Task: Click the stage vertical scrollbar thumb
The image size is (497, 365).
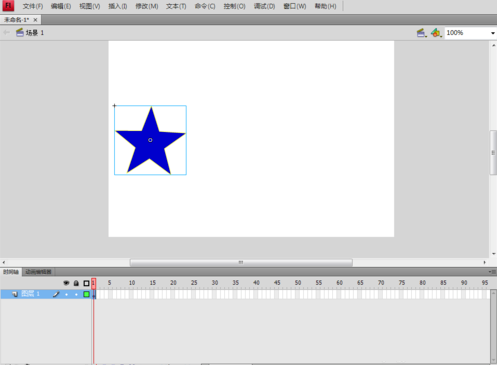Action: click(x=493, y=152)
